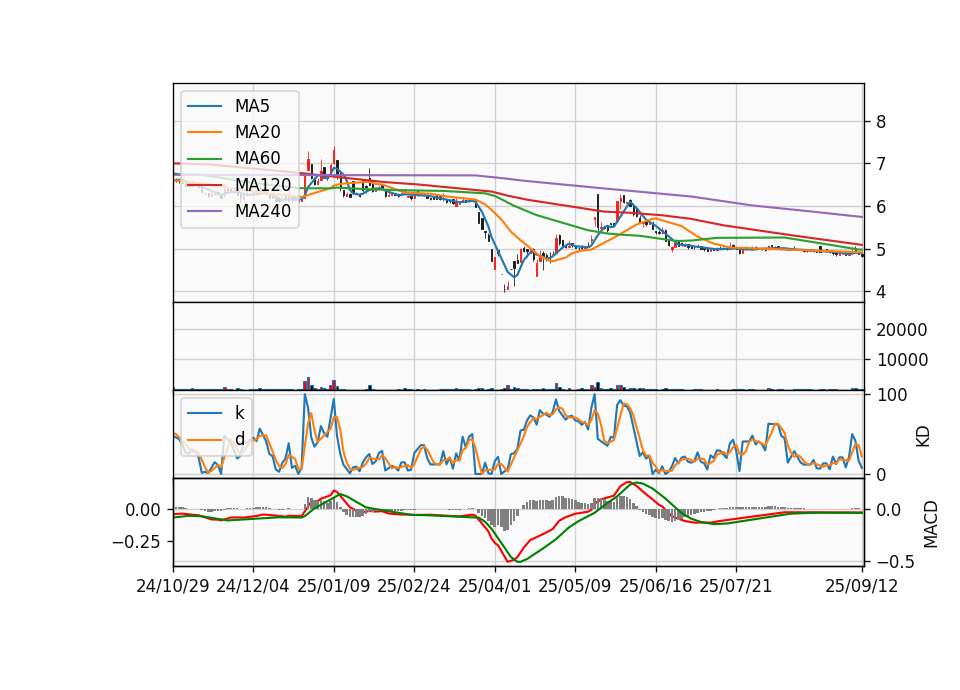This screenshot has height=690, width=960.
Task: Click the MACD left axis value 0.00
Action: pyautogui.click(x=143, y=510)
